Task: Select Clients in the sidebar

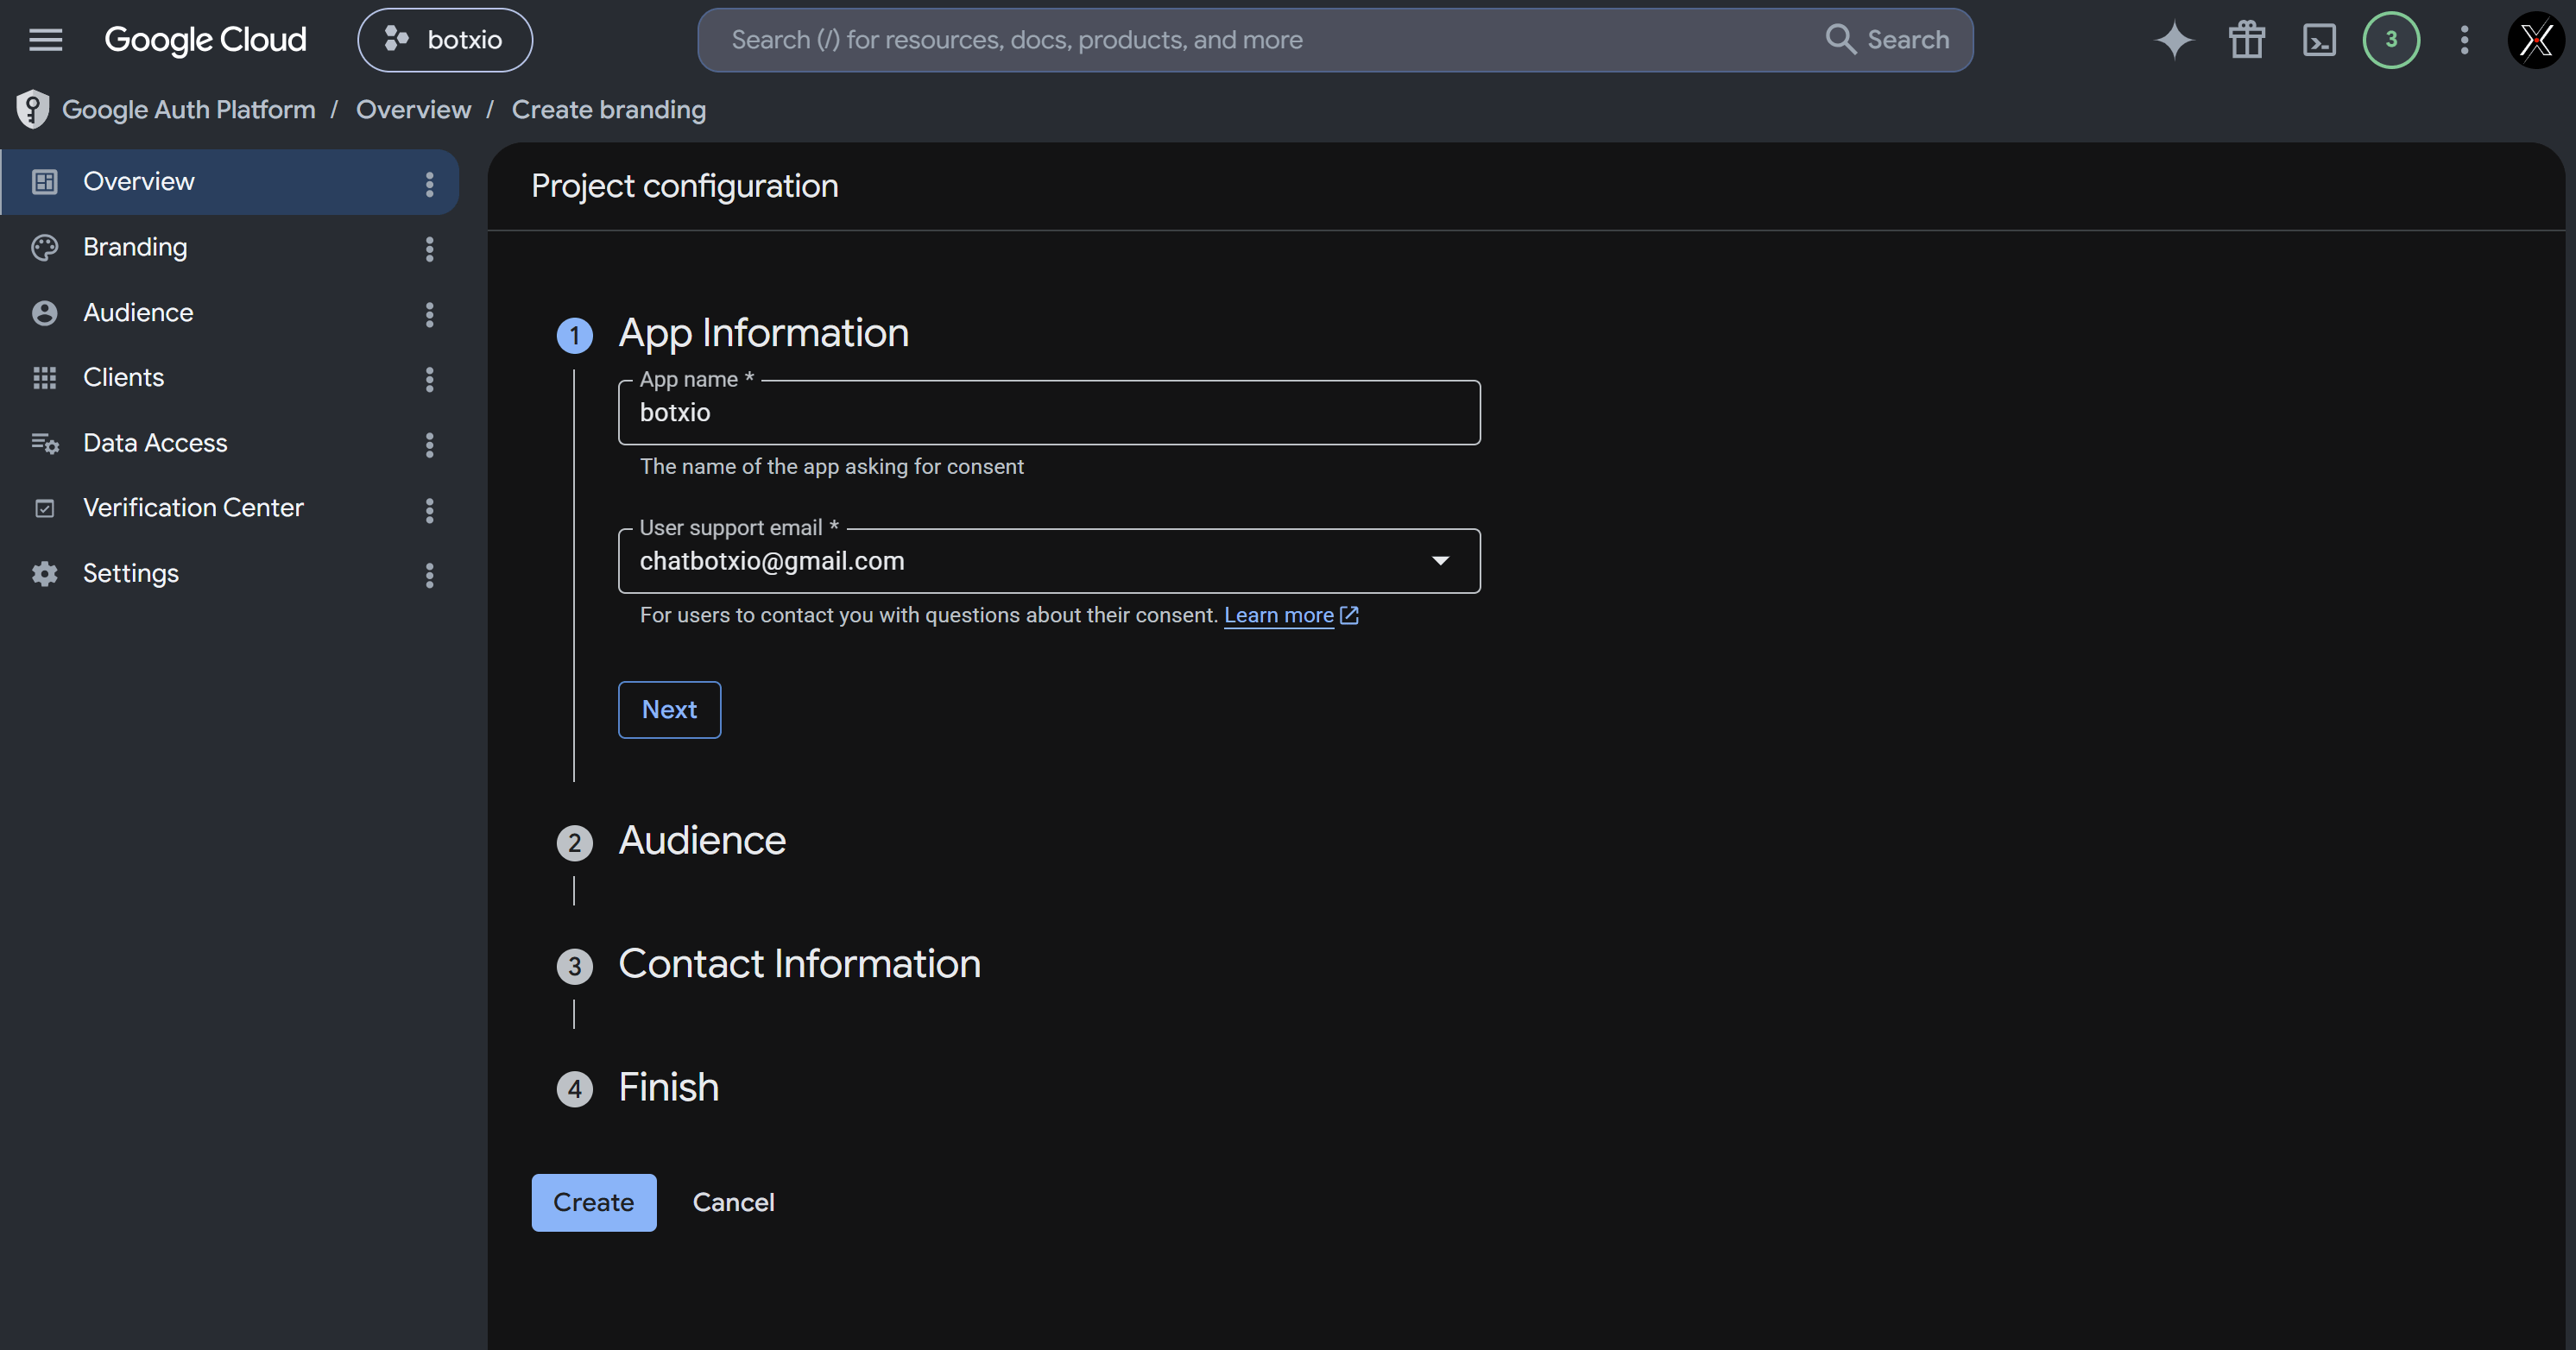Action: pos(230,378)
